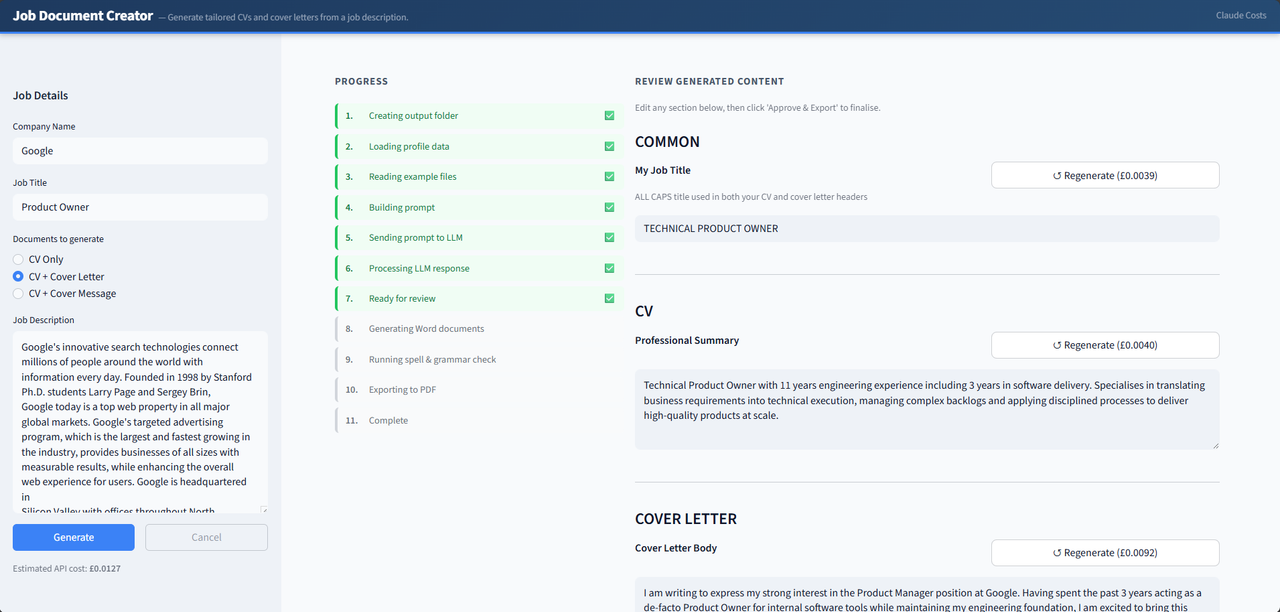Screen dimensions: 1280x612
Task: Click the Job Description scrollbar
Action: pos(263,420)
